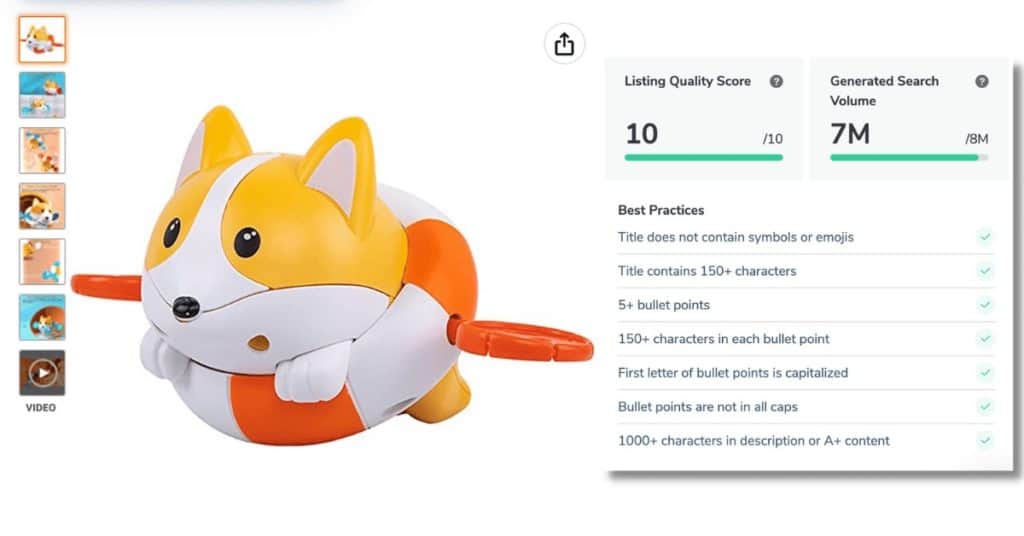Select the third product thumbnail
Screen dimensions: 1024x536
42,150
